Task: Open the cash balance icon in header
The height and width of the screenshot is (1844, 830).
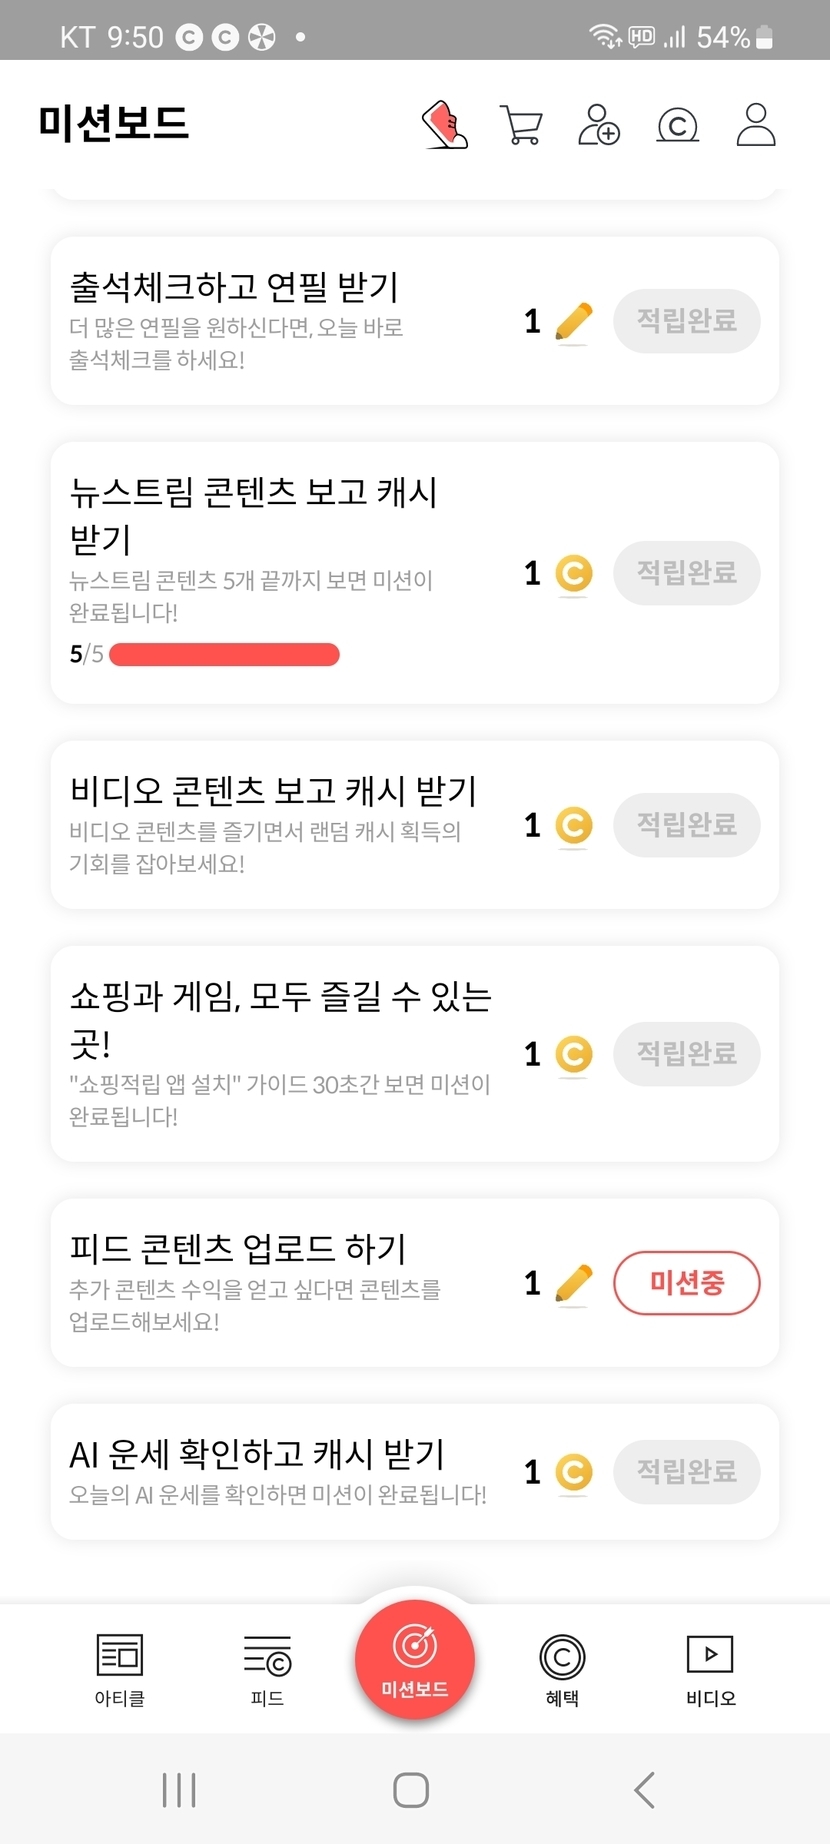Action: click(677, 126)
